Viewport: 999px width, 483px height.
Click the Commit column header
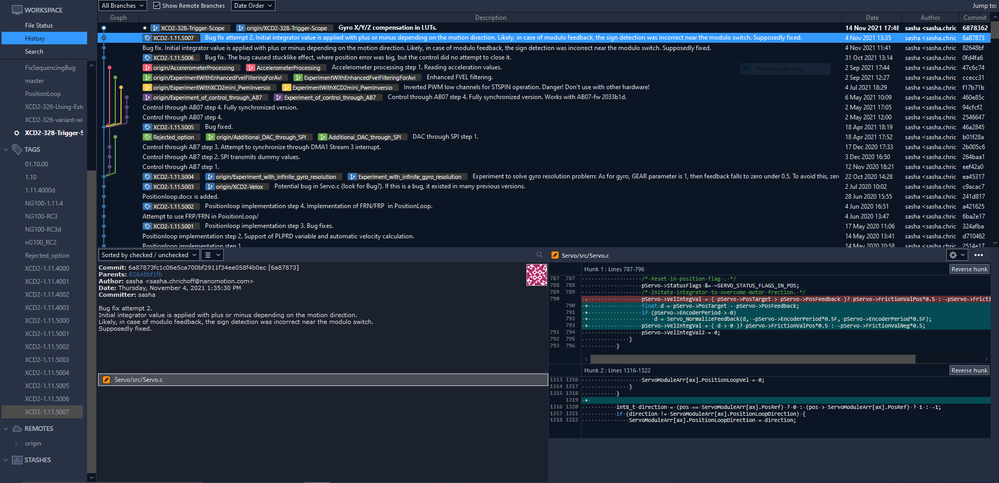(x=975, y=18)
